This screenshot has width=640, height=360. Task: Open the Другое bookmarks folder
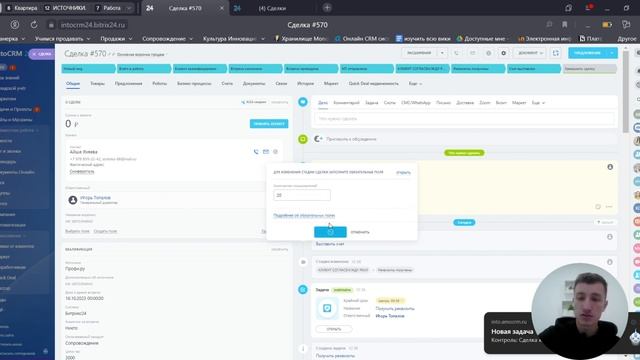coord(627,38)
